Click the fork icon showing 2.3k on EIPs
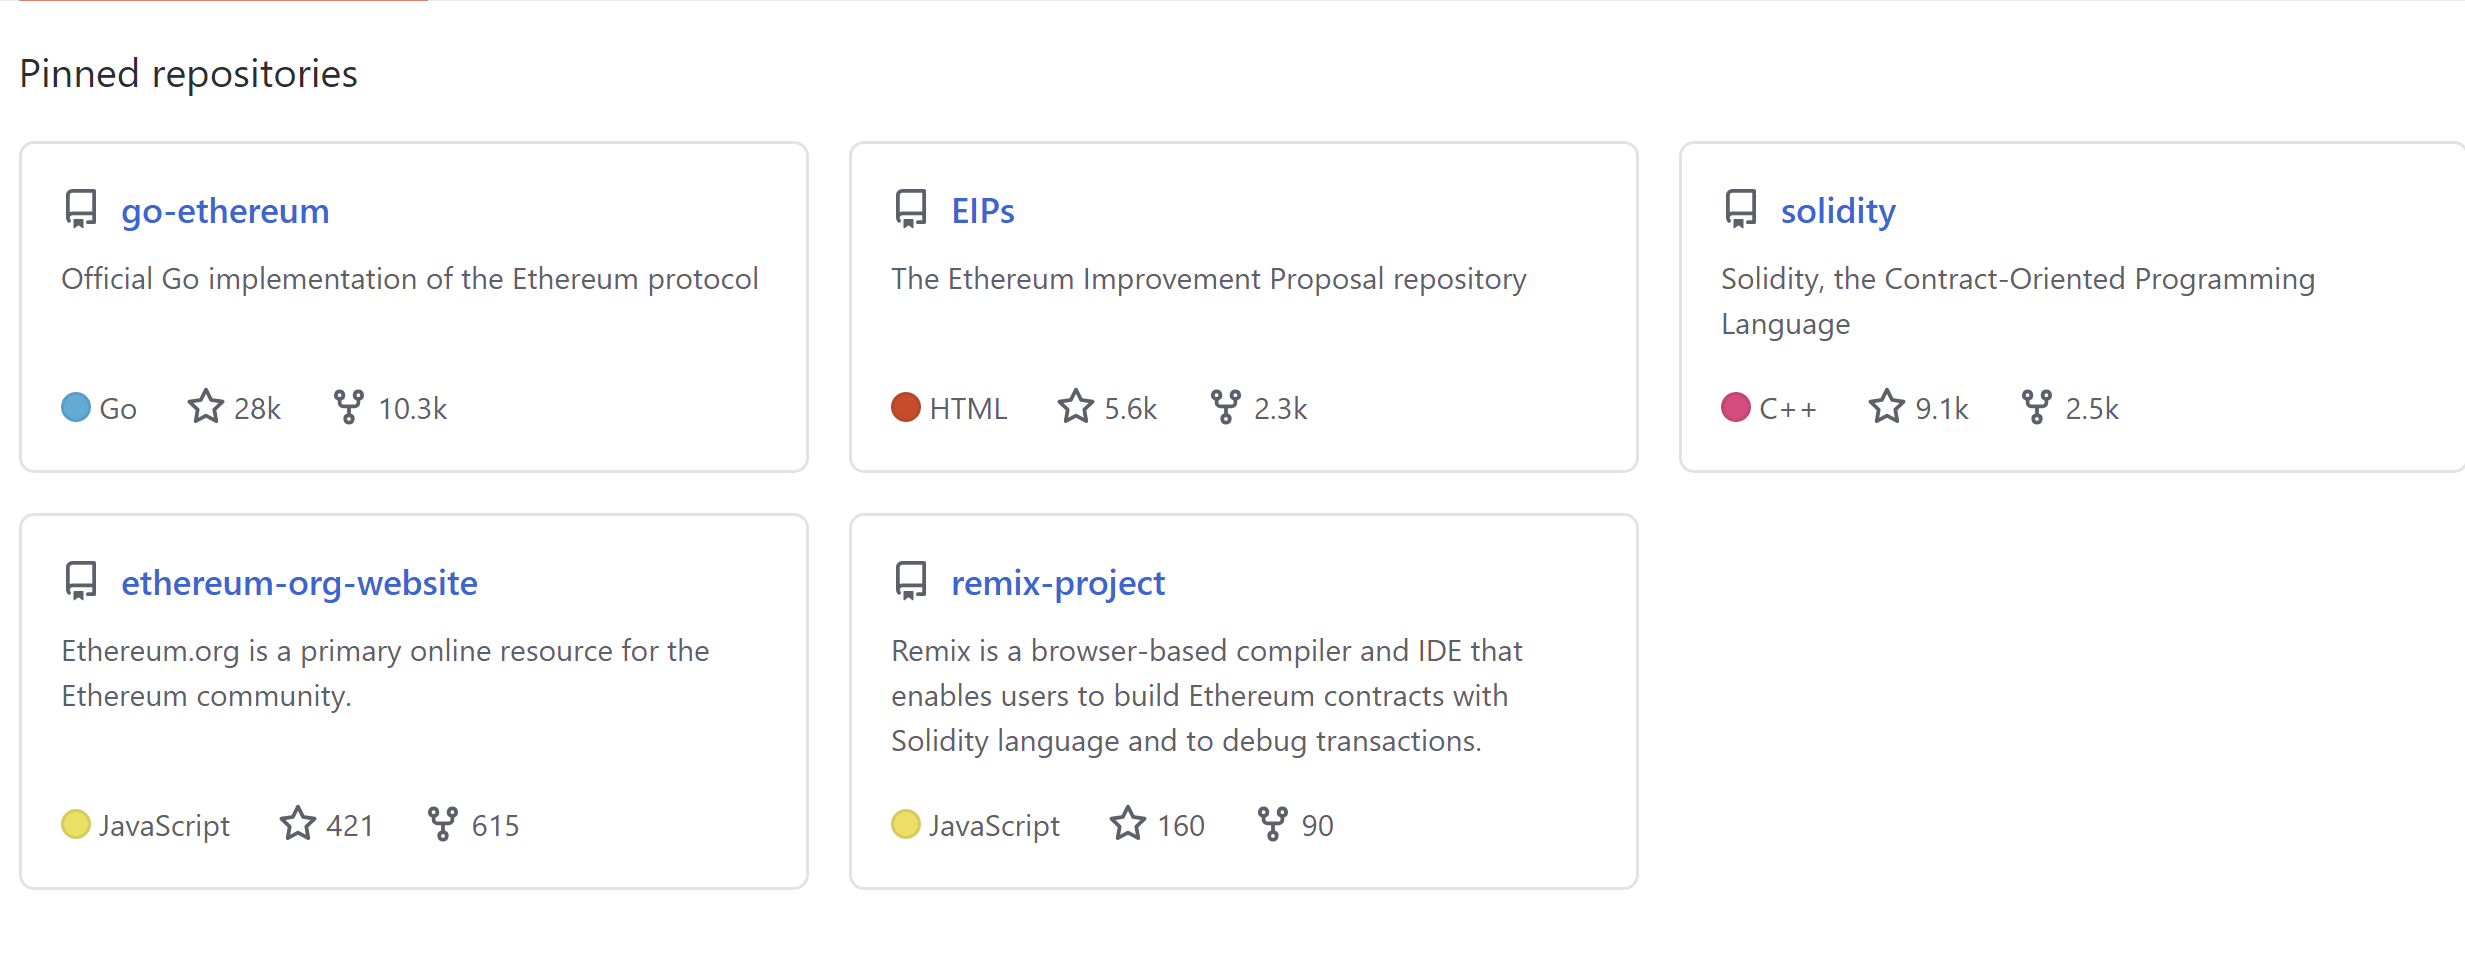2465x975 pixels. pos(1225,407)
